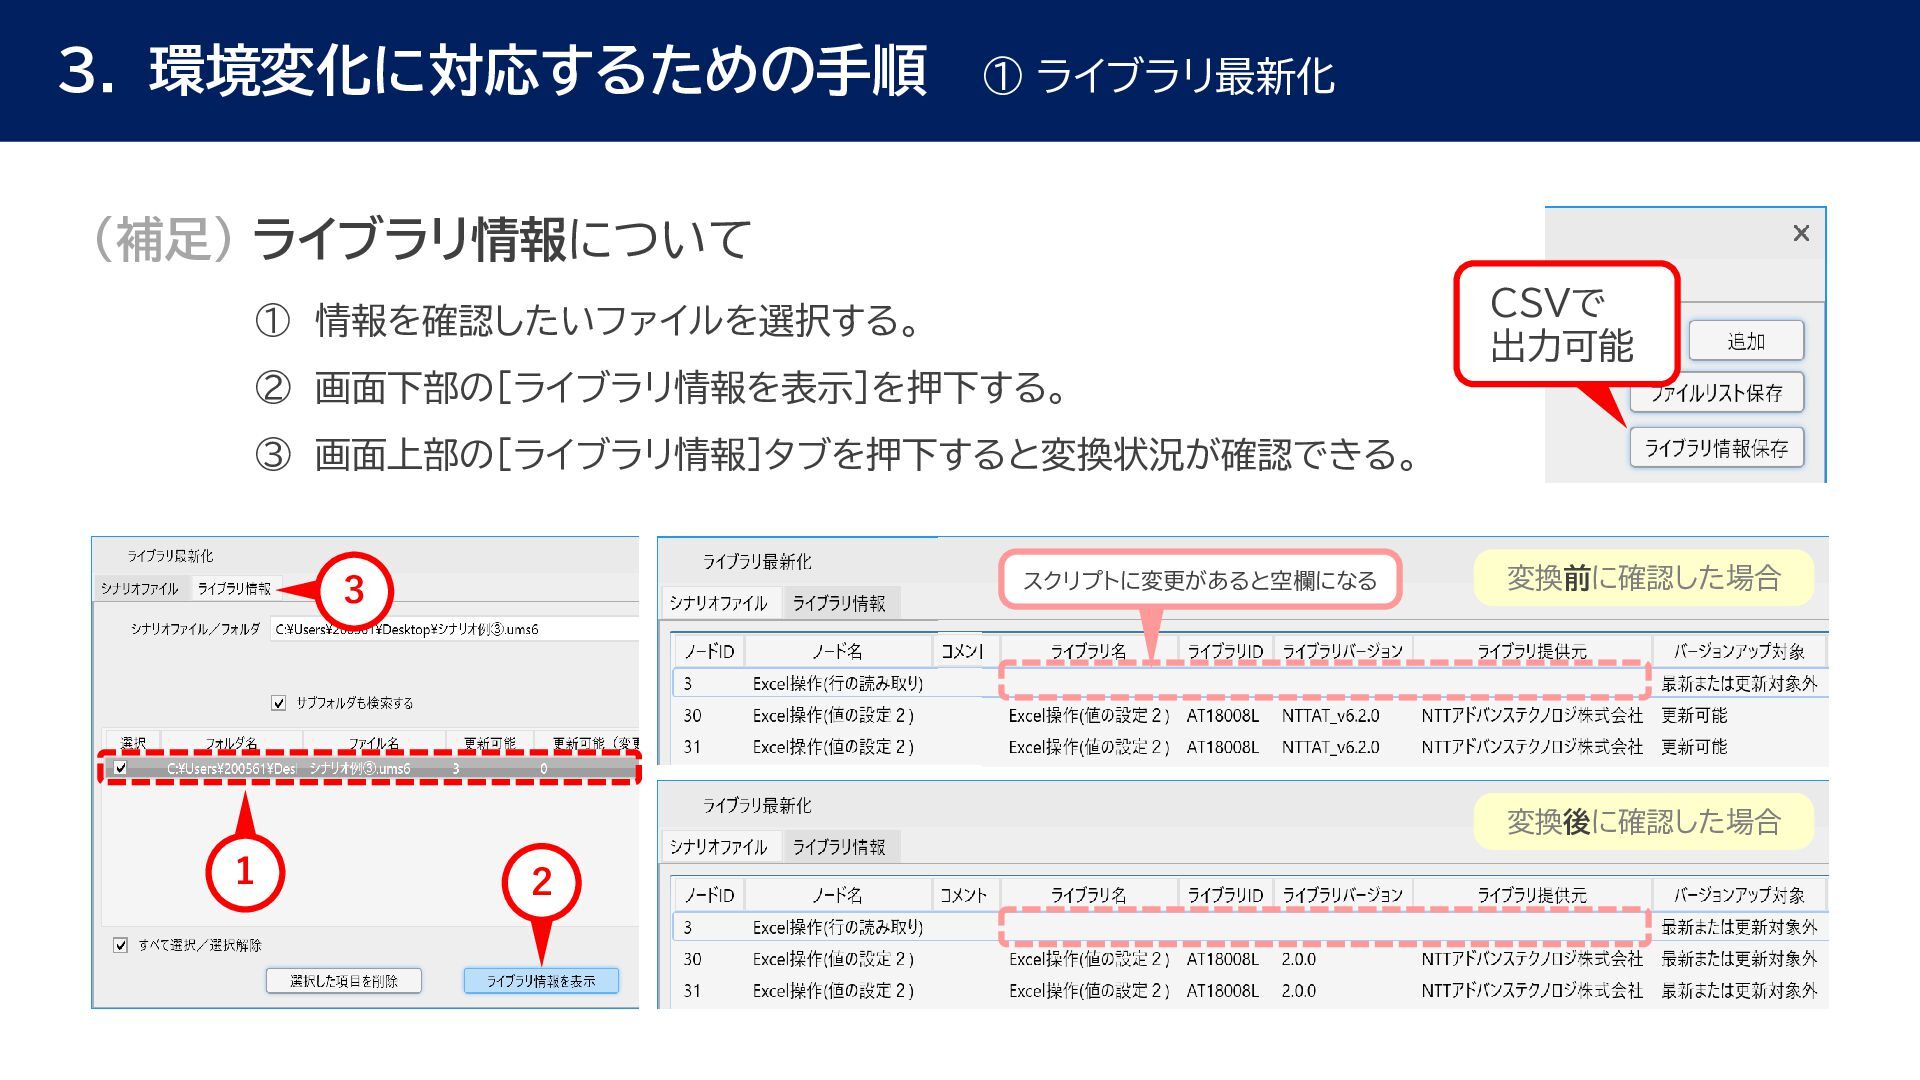This screenshot has height=1080, width=1920.
Task: Click ライブラリバージョン column header in upper table
Action: click(1342, 651)
